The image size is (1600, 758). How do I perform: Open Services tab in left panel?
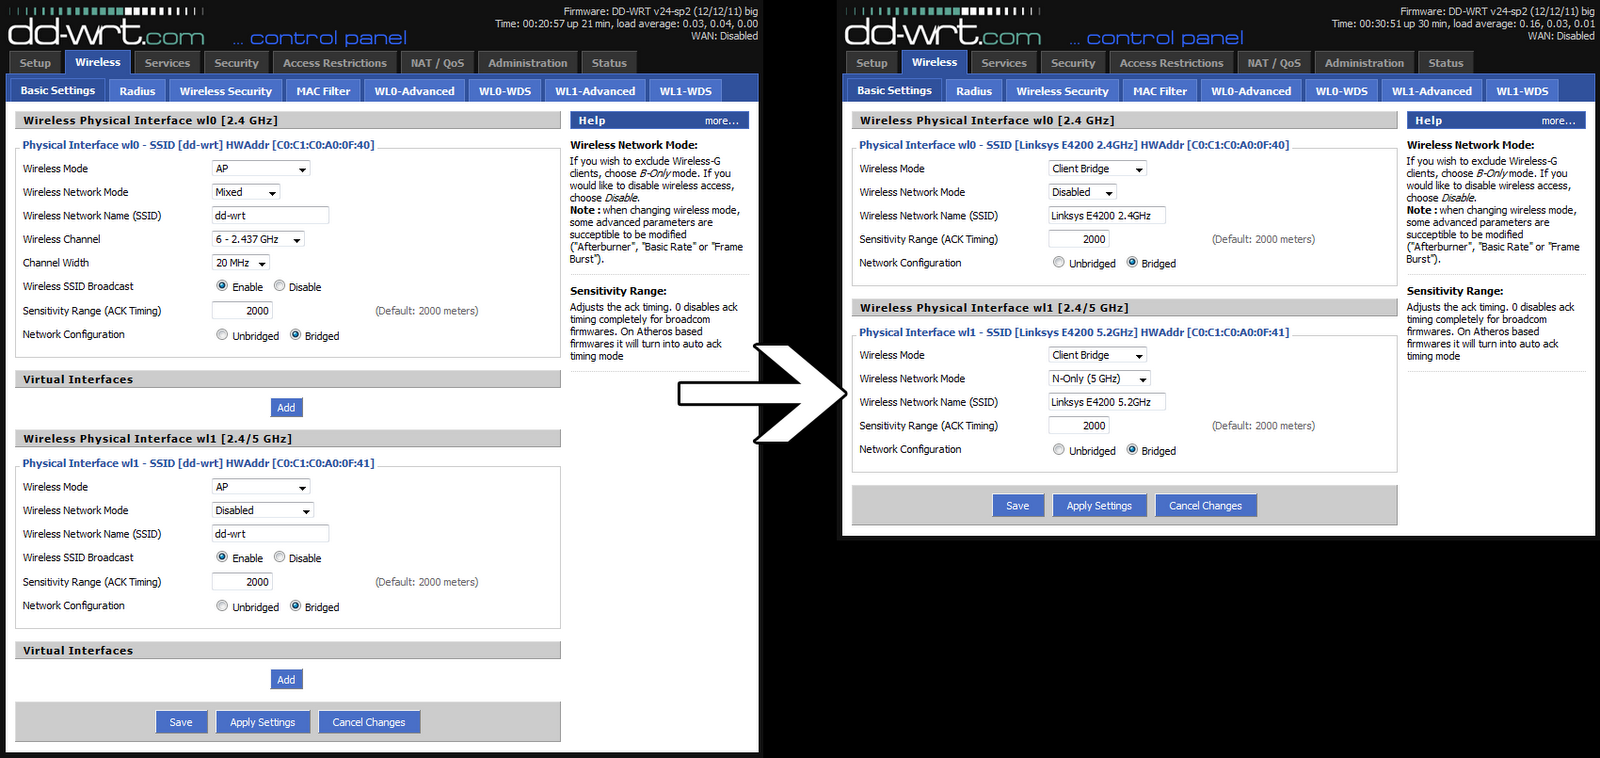167,63
